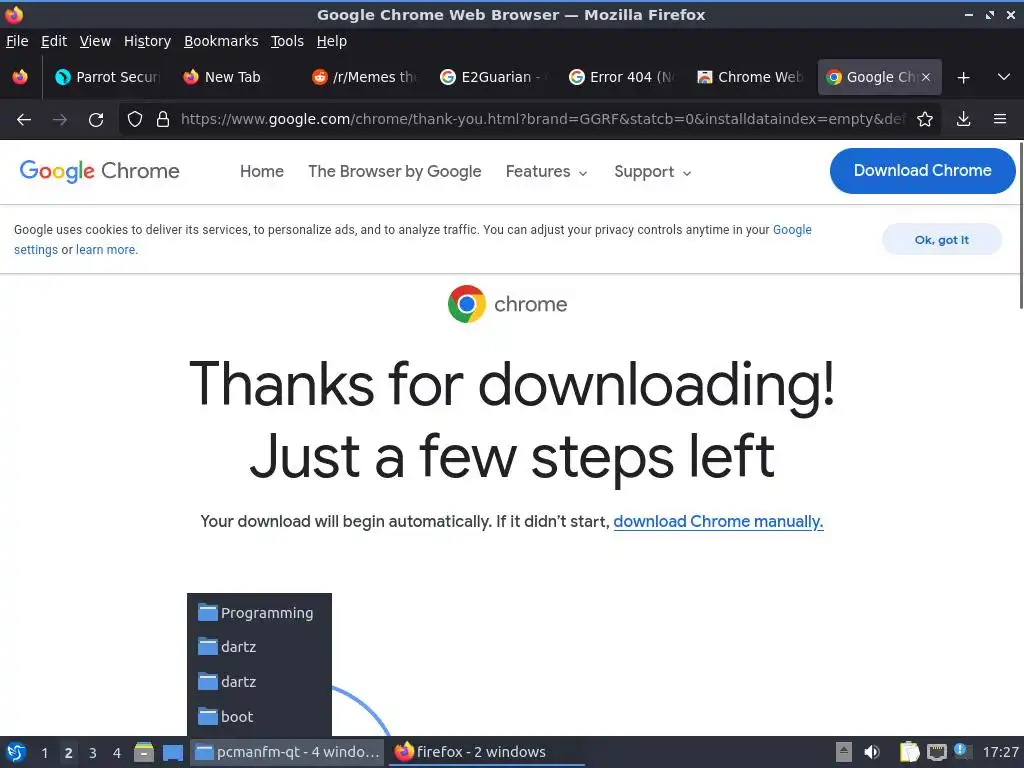1024x768 pixels.
Task: Close the active Google Chrome tab
Action: coord(926,77)
